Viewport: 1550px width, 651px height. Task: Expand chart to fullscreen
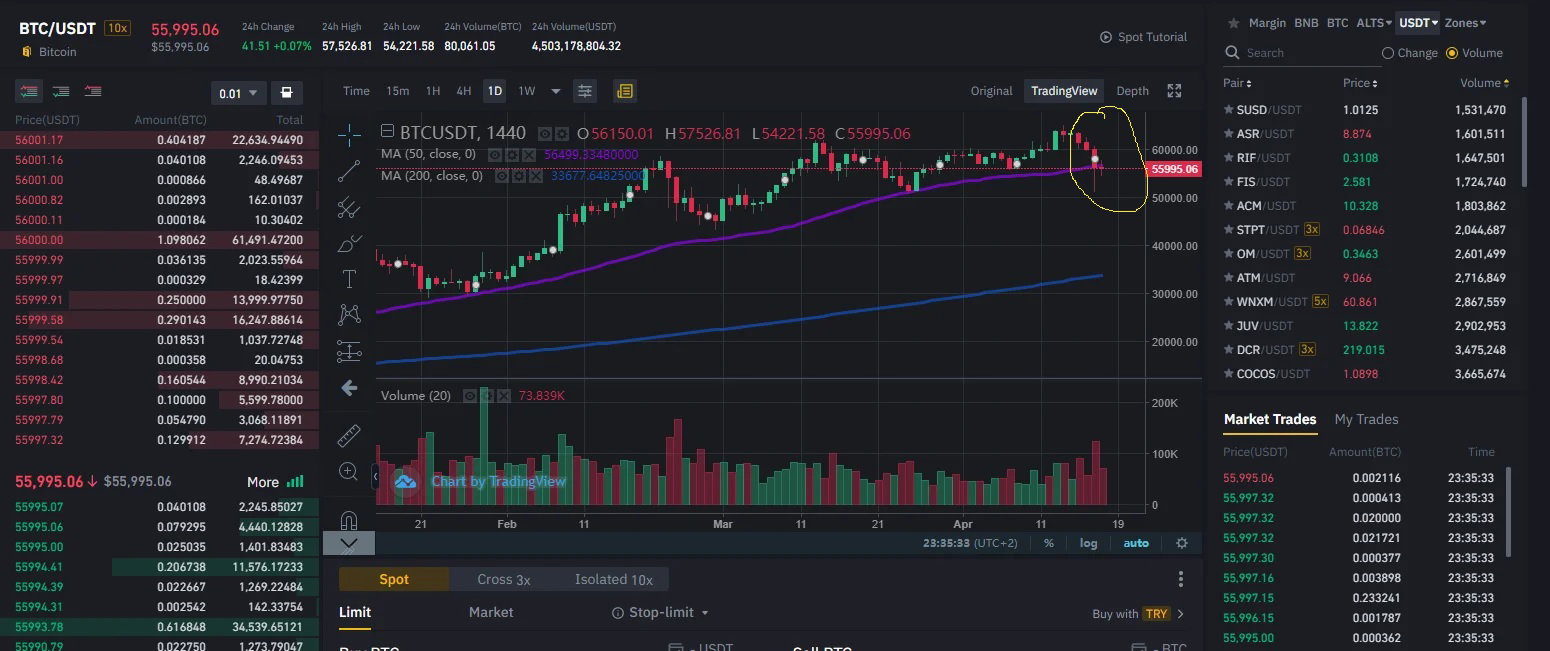click(1175, 91)
